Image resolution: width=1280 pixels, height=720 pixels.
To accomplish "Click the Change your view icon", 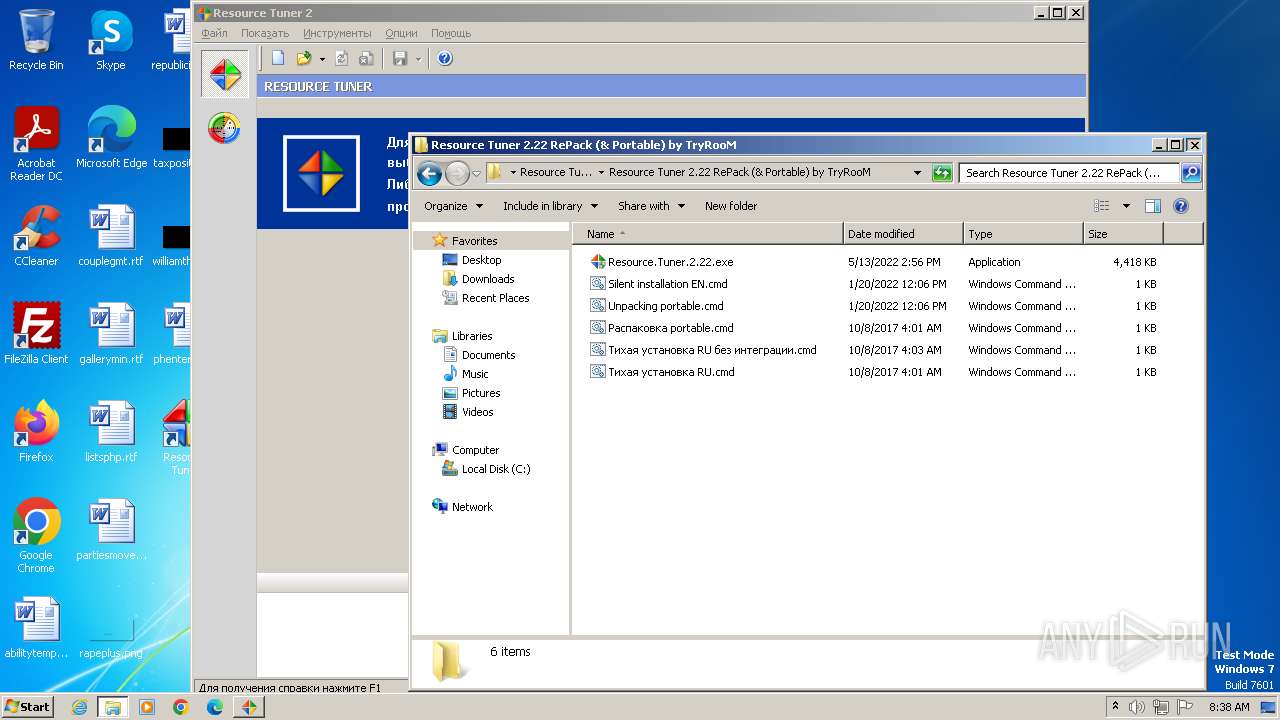I will point(1102,206).
